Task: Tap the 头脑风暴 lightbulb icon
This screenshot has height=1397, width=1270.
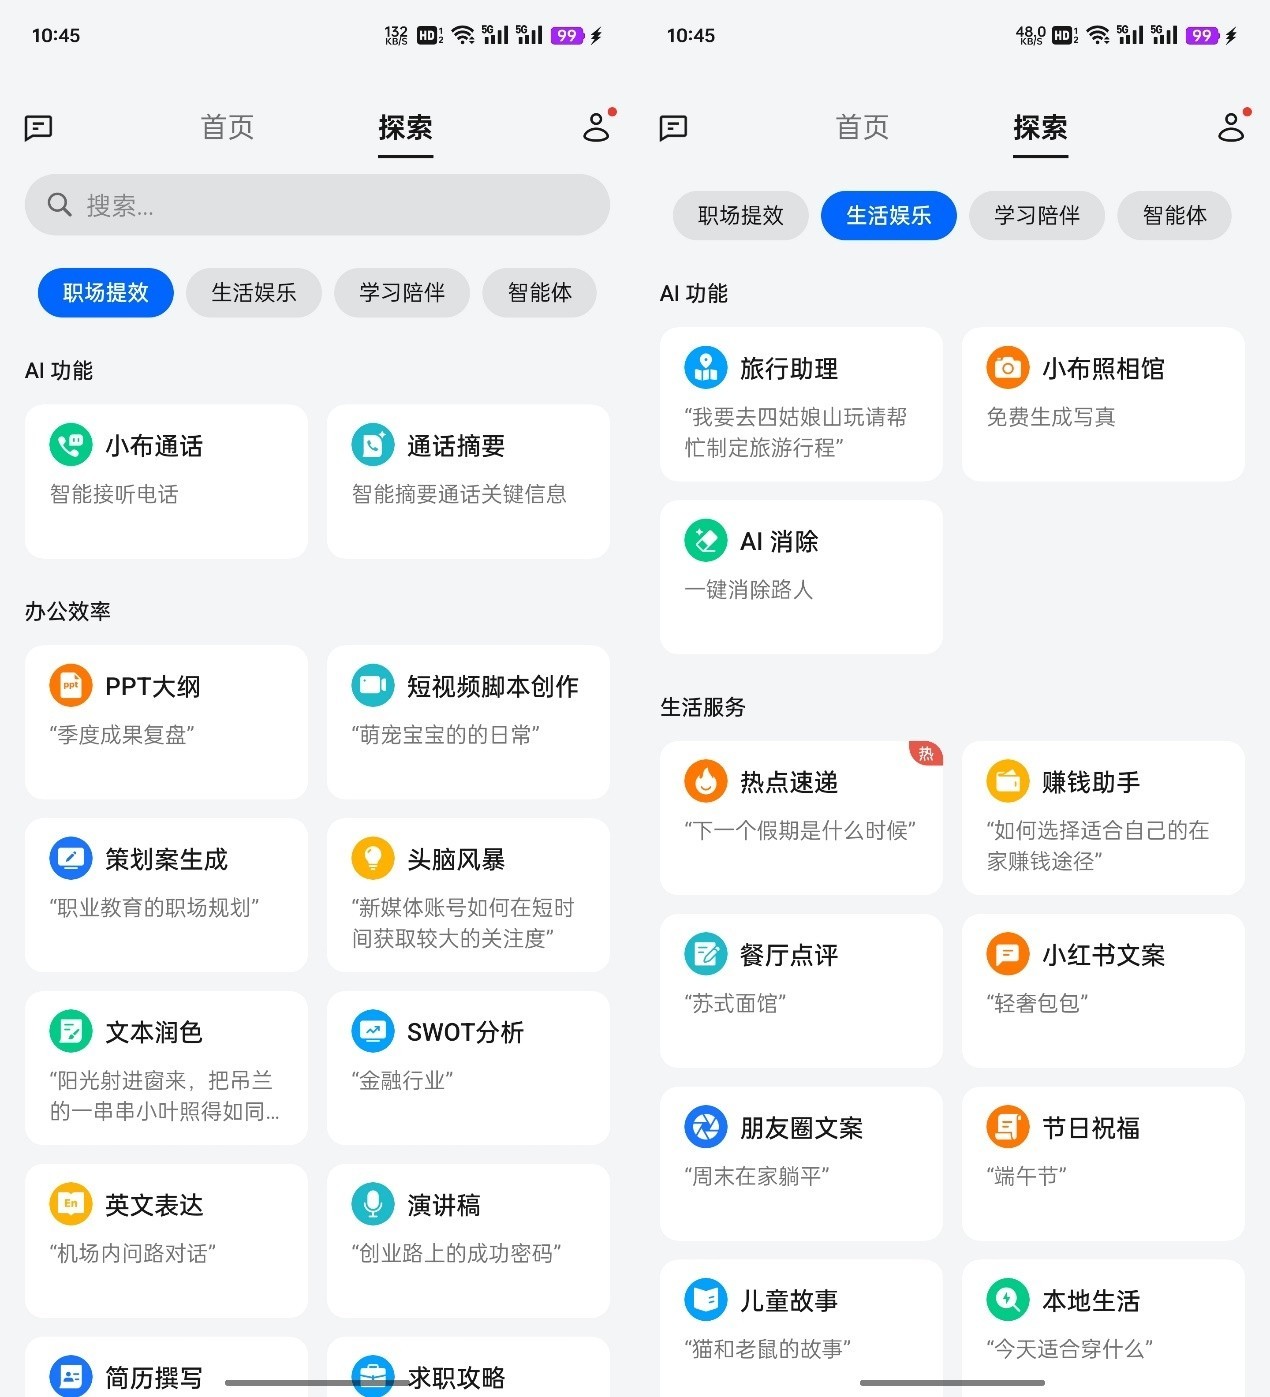Action: [371, 858]
